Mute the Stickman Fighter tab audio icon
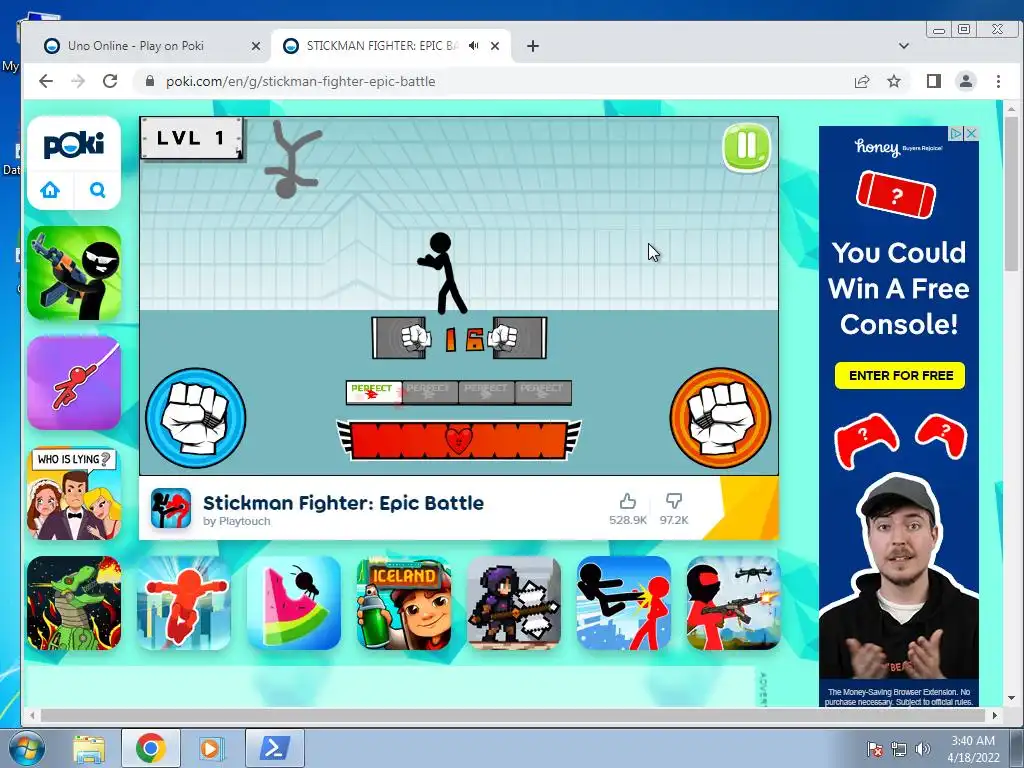 (473, 46)
